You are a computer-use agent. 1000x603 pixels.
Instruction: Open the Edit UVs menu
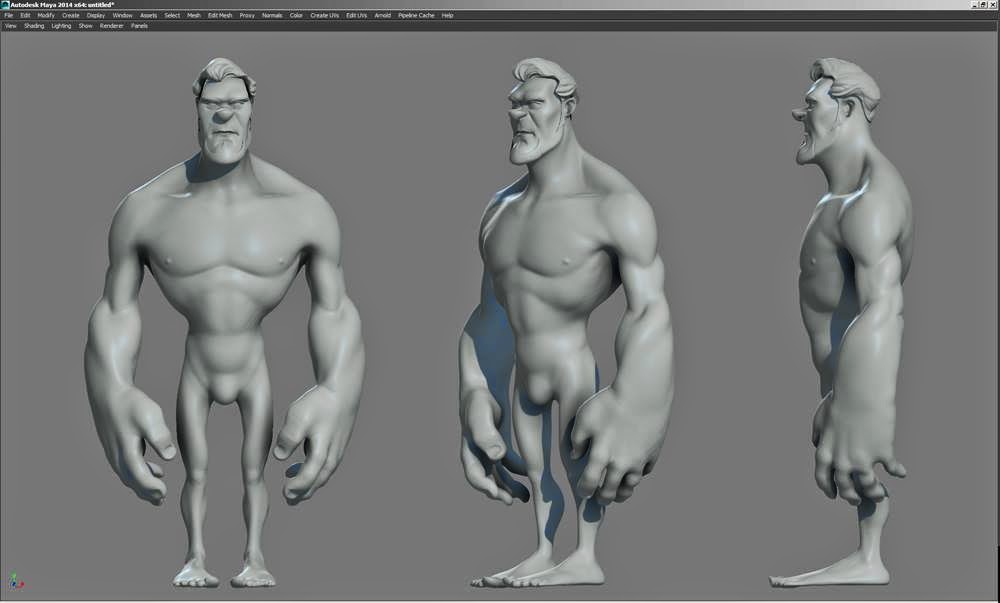(357, 15)
